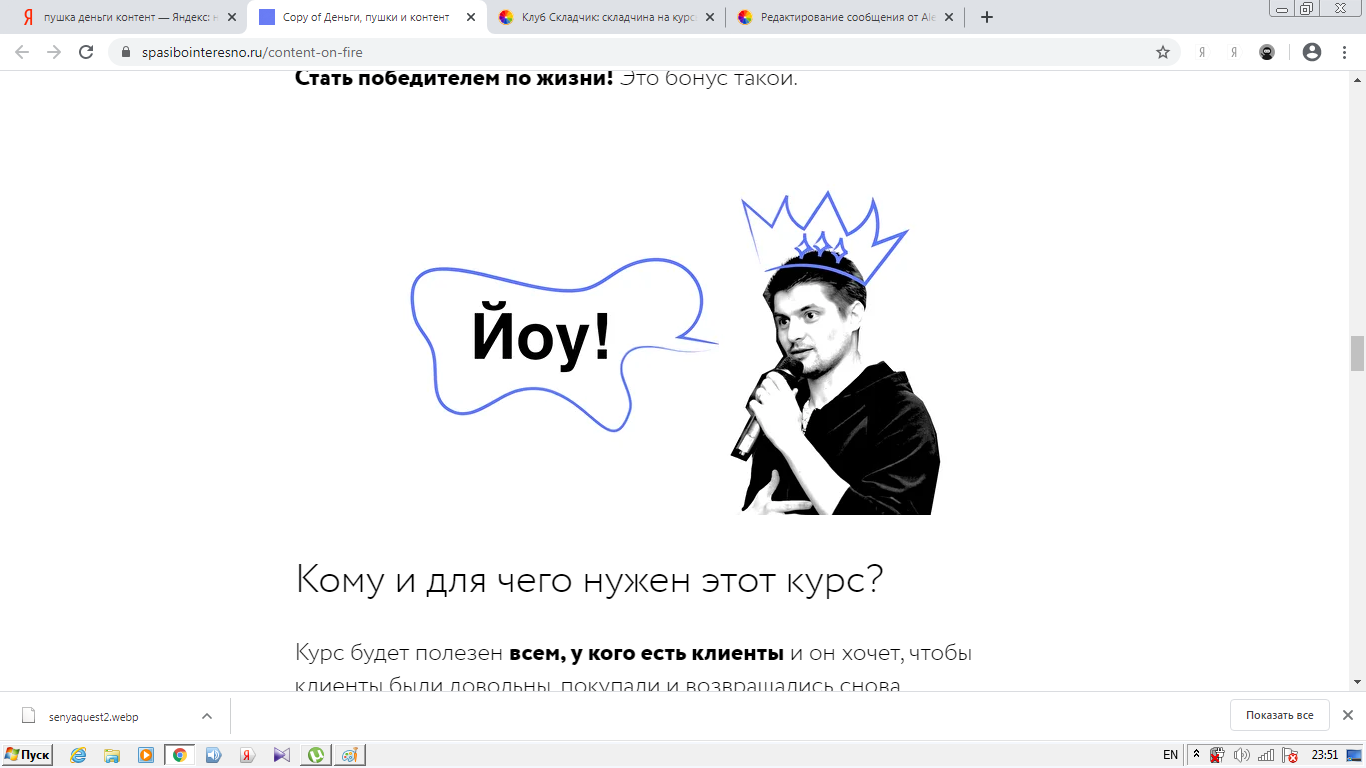Click the power plug tray icon

1217,755
